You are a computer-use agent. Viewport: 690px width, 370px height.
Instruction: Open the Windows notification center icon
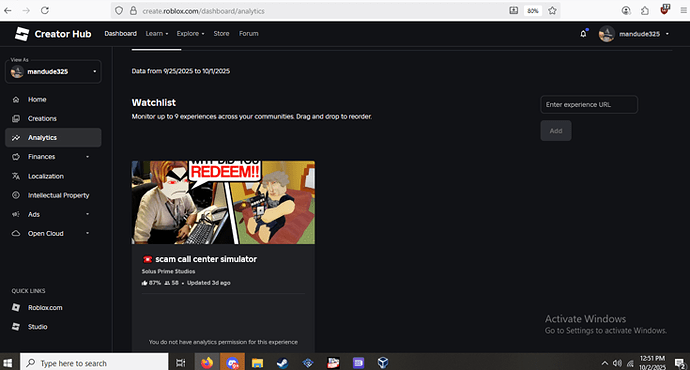[680, 363]
